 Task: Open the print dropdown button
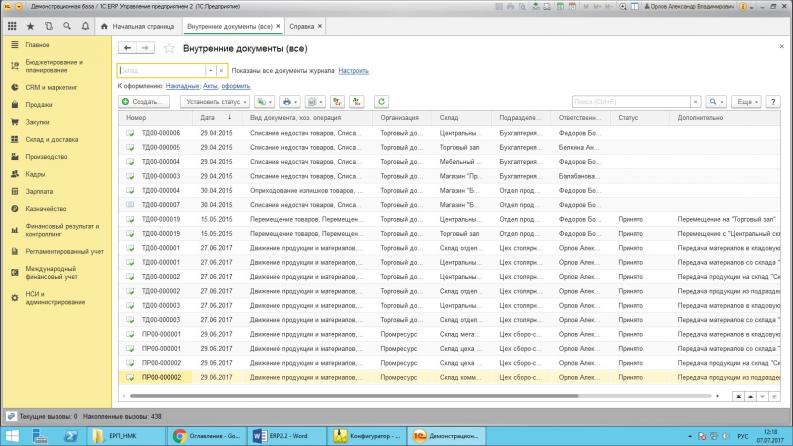[290, 102]
